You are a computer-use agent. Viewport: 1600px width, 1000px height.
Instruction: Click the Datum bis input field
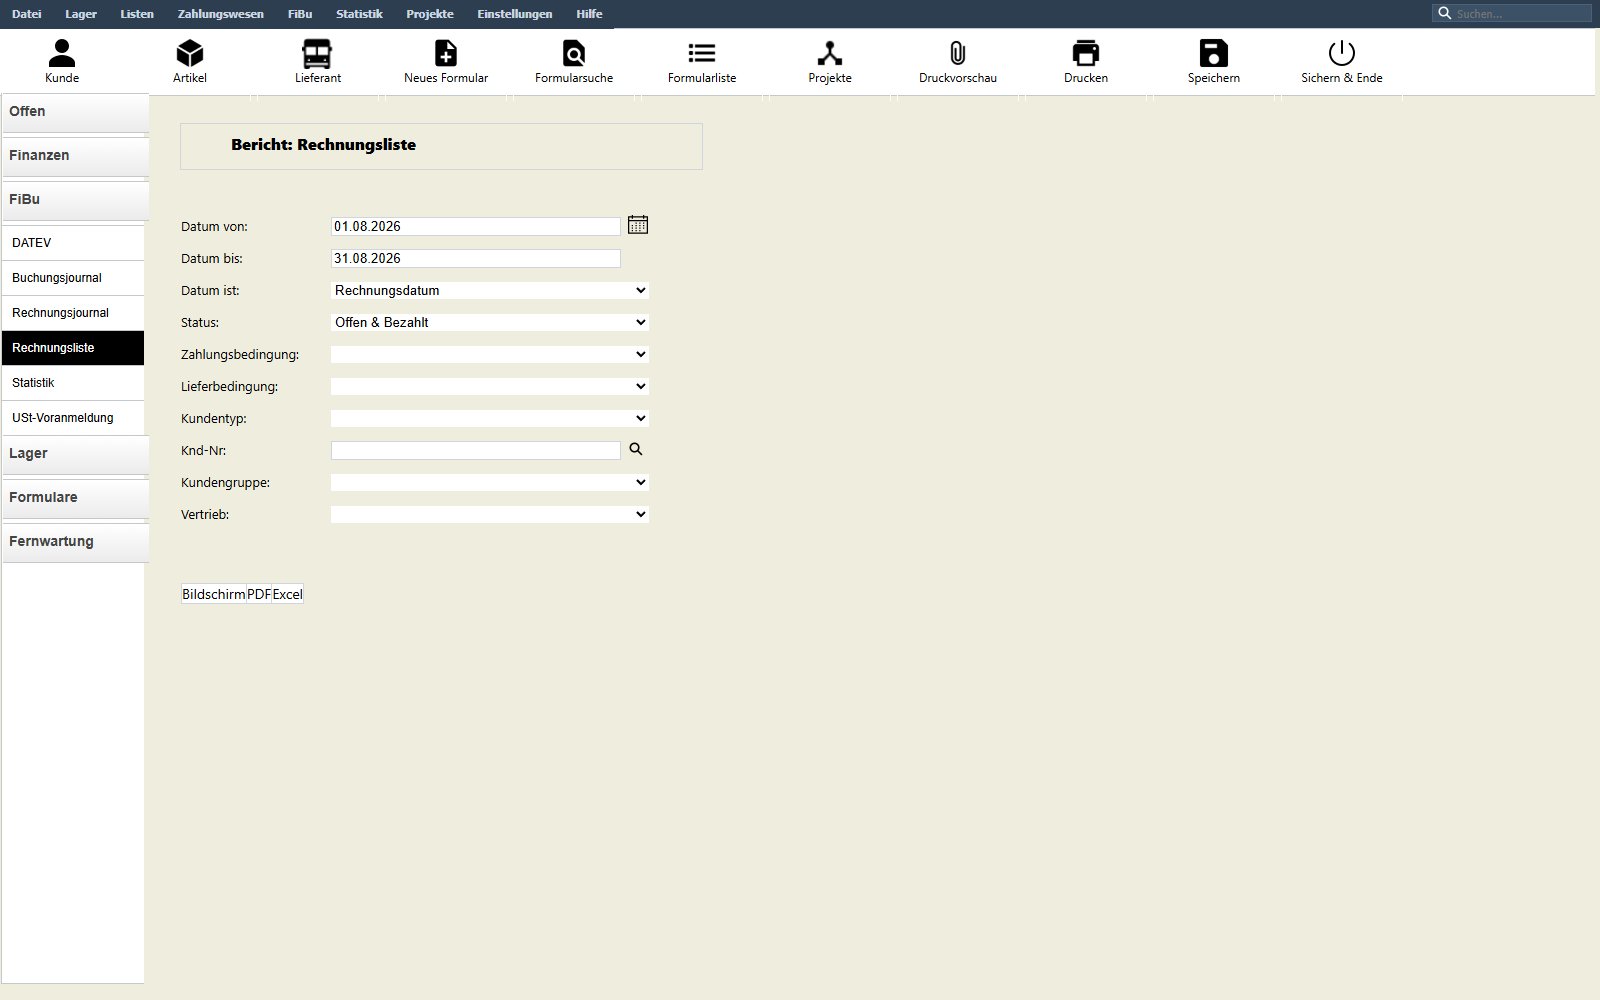476,258
